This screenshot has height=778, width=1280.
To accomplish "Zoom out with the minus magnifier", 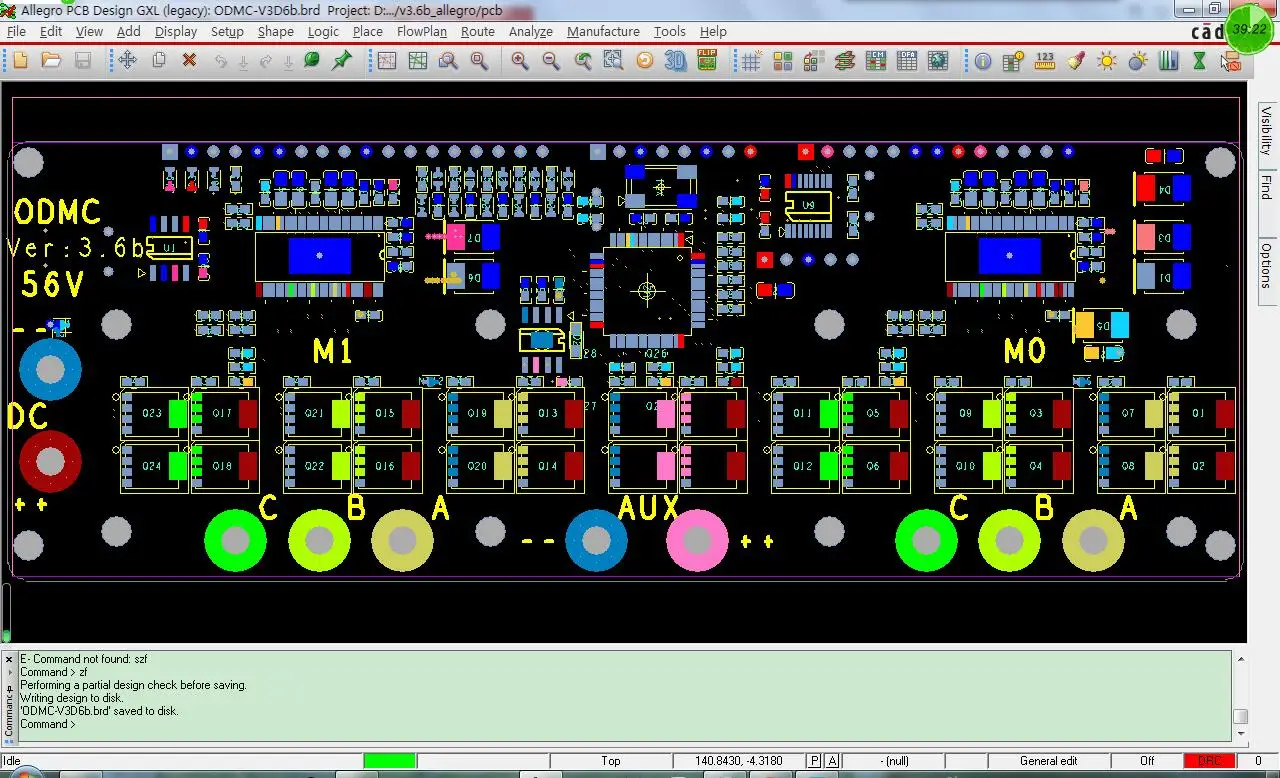I will [x=551, y=61].
